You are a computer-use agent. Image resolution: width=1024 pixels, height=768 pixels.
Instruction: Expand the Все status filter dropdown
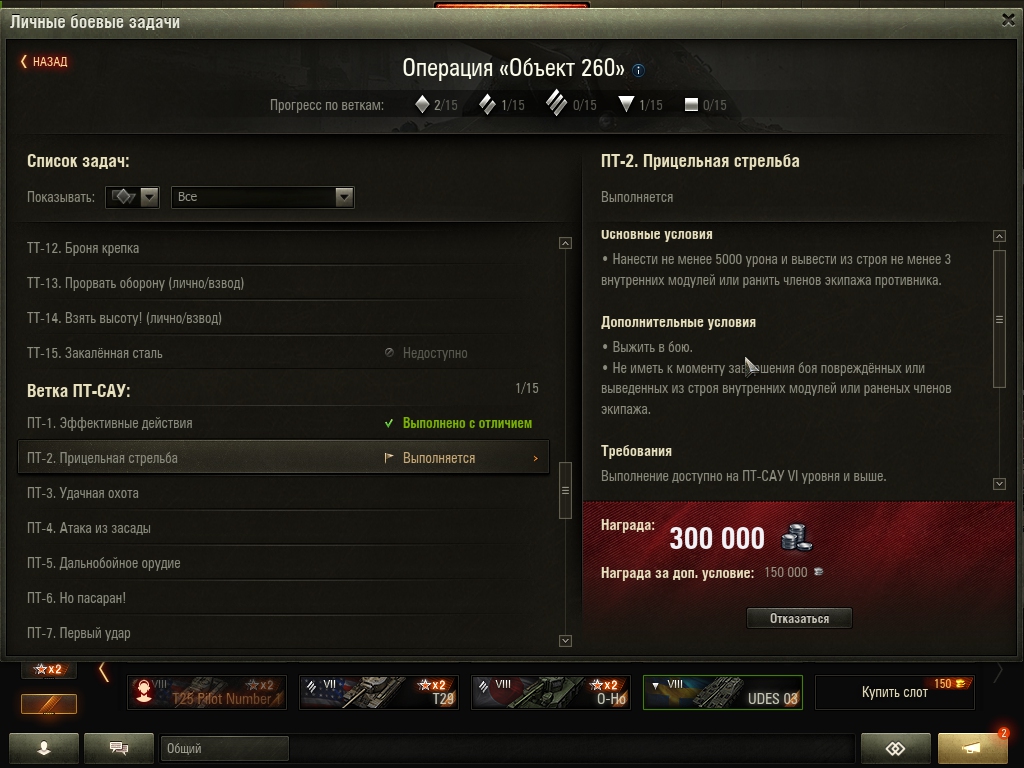[x=263, y=197]
